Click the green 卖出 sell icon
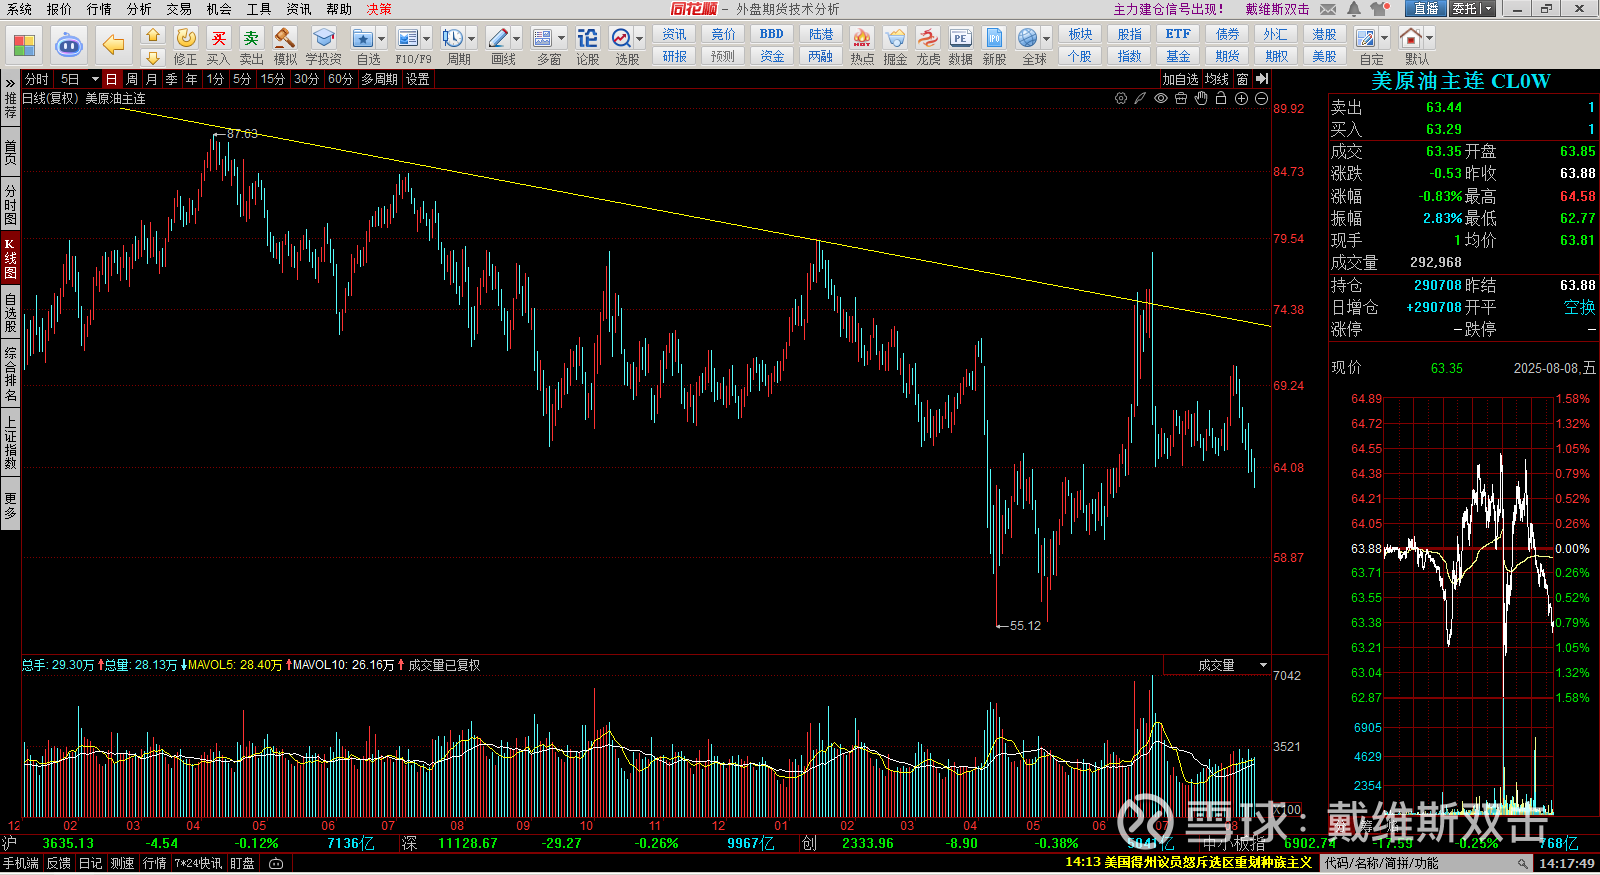1600x875 pixels. [252, 45]
